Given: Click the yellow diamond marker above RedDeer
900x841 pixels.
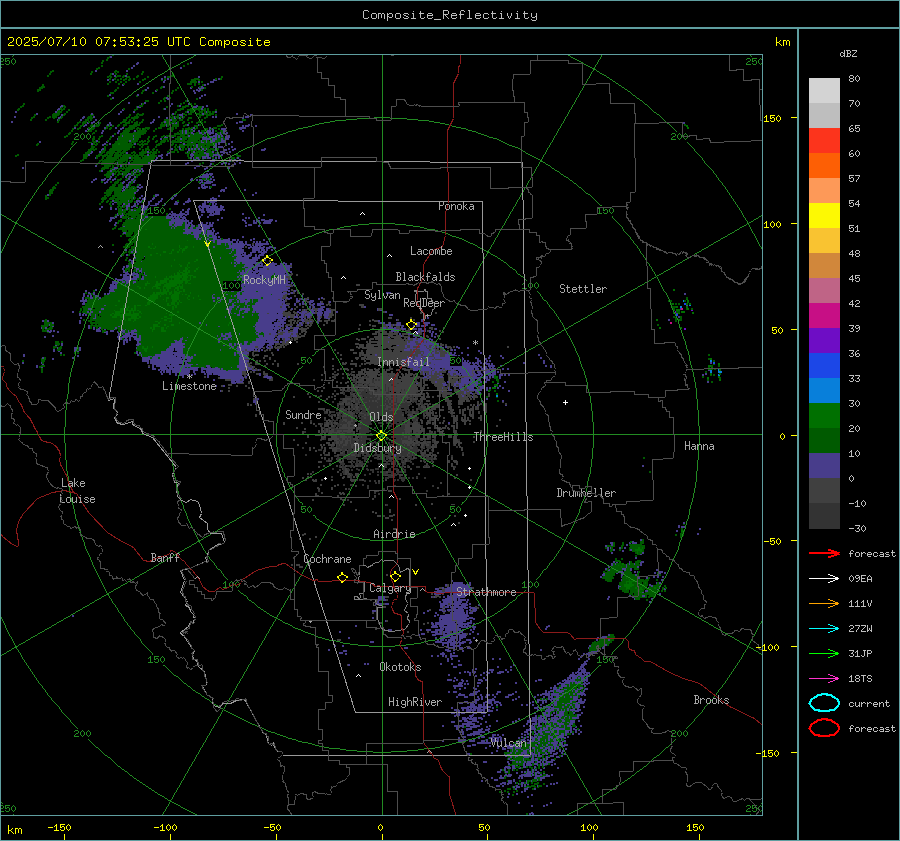Looking at the screenshot, I should pyautogui.click(x=411, y=325).
